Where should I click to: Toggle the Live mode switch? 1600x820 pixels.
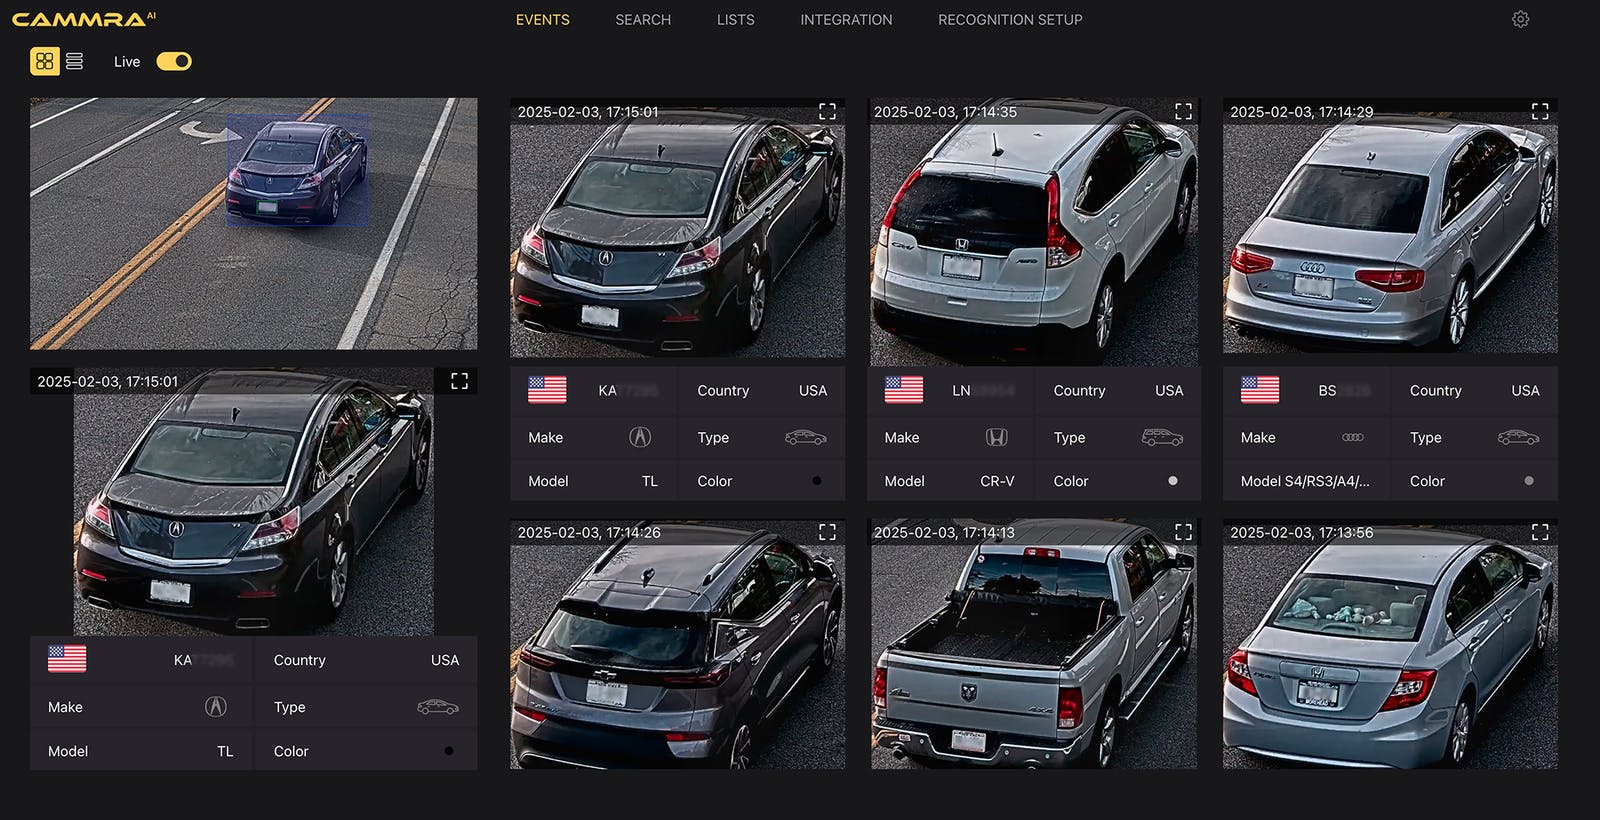tap(174, 62)
